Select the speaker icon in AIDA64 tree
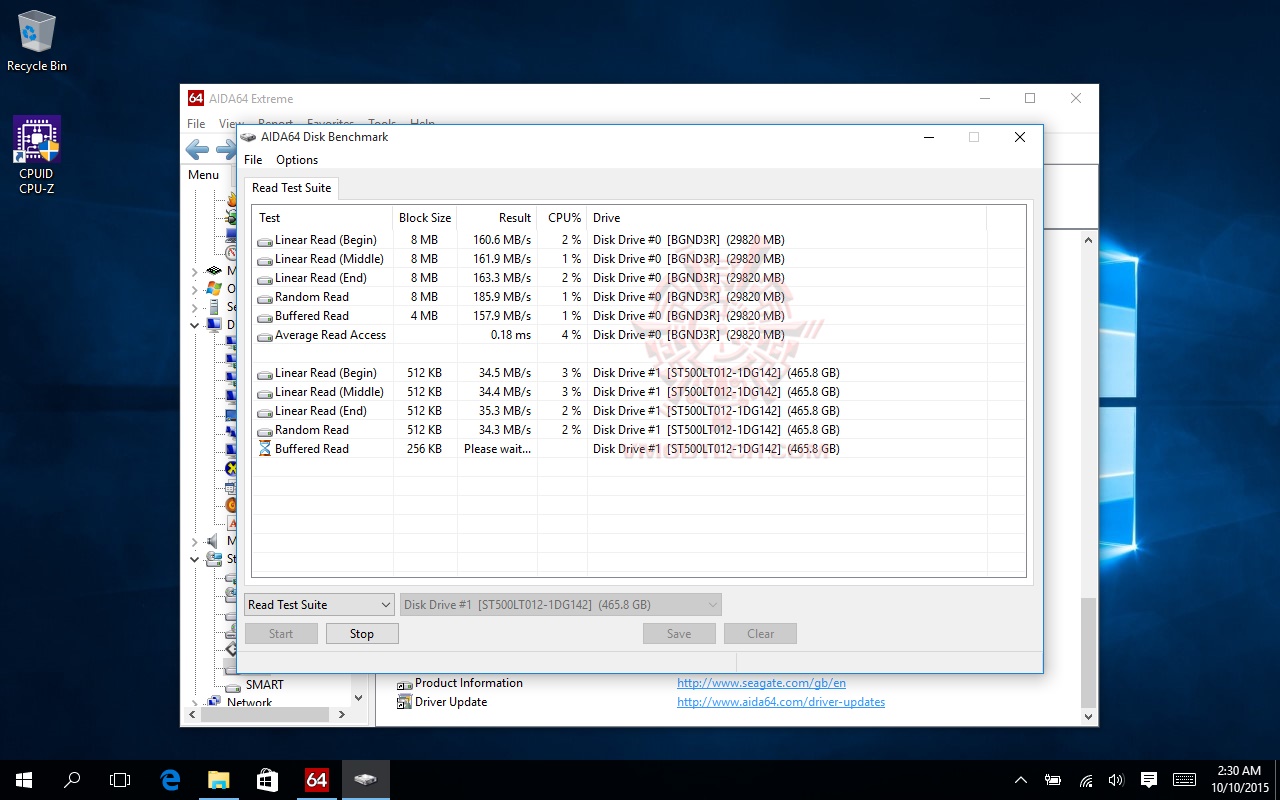This screenshot has height=800, width=1280. [214, 541]
